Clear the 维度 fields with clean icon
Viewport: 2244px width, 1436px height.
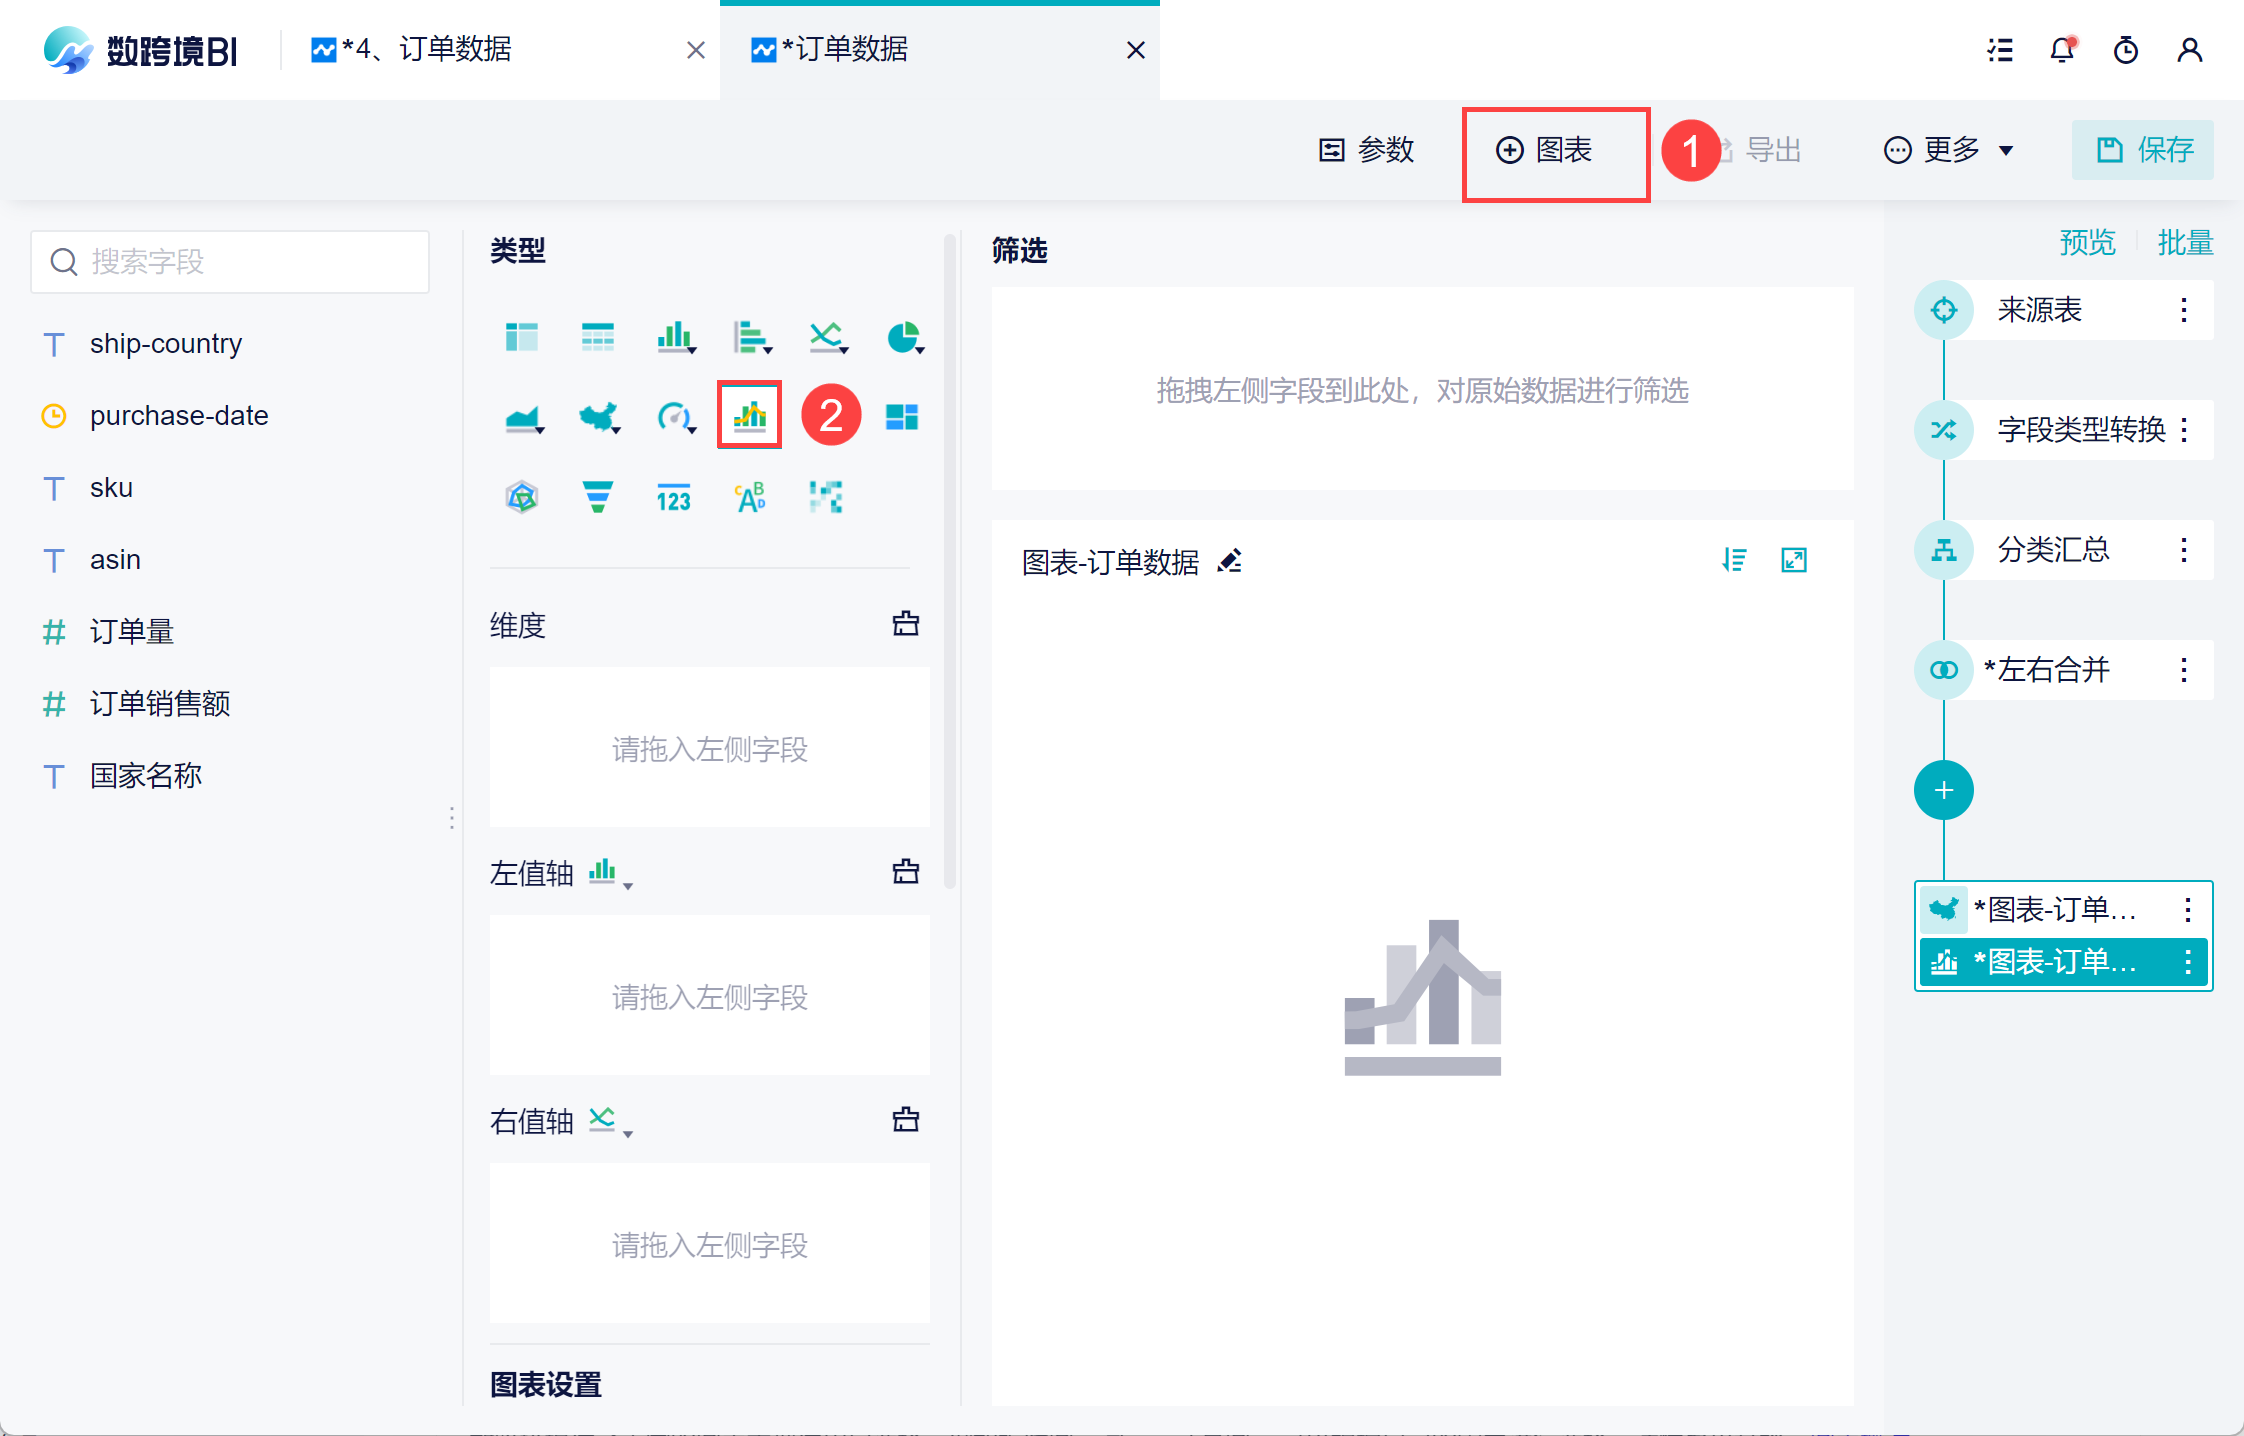[905, 624]
